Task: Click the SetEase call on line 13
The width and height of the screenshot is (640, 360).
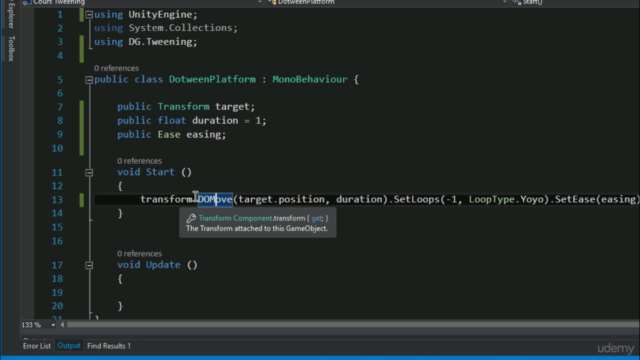Action: point(575,199)
